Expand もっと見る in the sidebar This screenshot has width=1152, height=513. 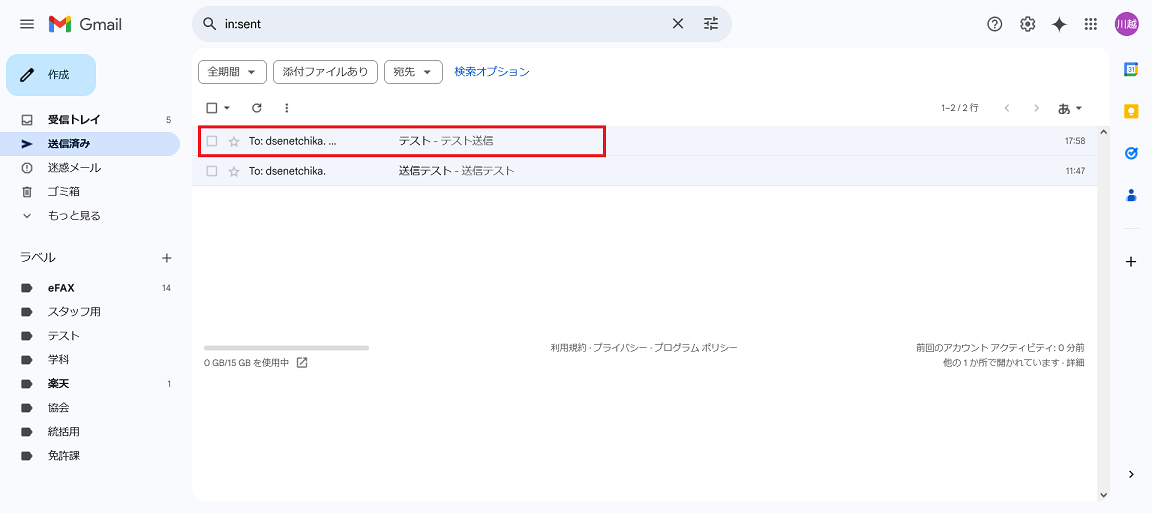tap(74, 216)
